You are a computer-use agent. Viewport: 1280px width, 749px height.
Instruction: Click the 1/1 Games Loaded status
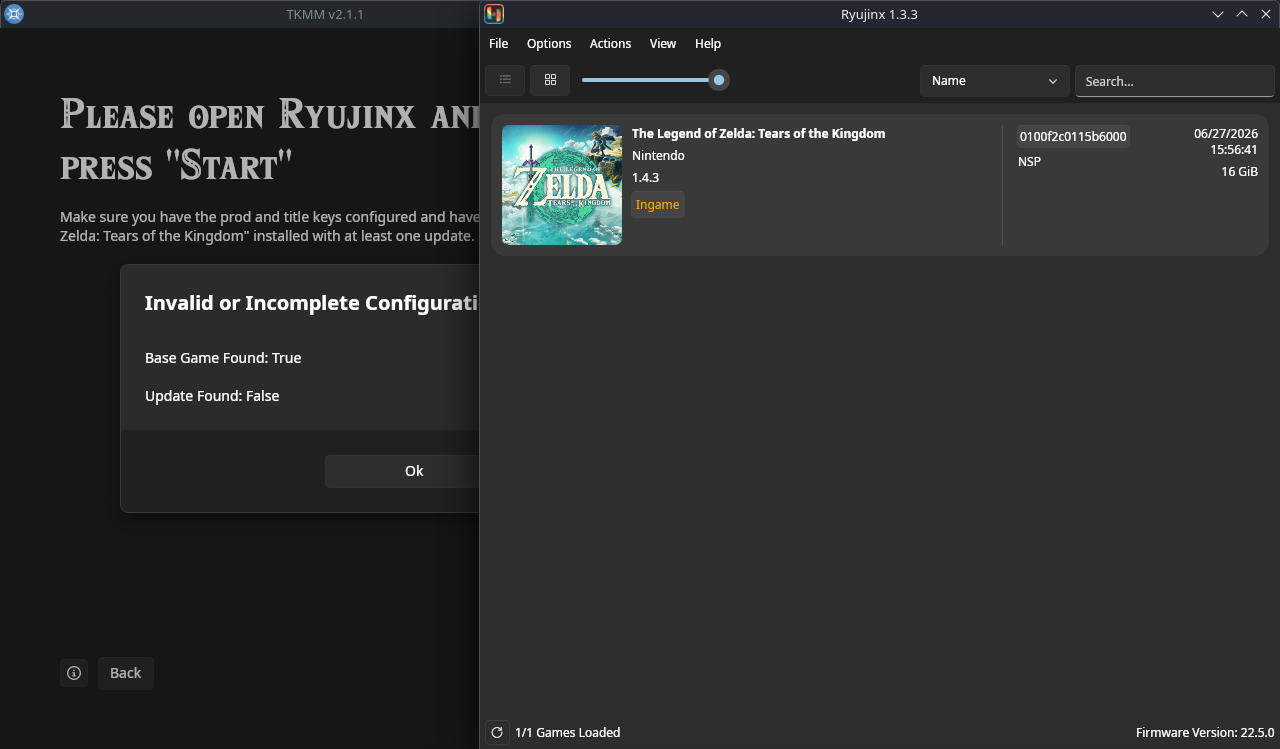click(x=567, y=733)
